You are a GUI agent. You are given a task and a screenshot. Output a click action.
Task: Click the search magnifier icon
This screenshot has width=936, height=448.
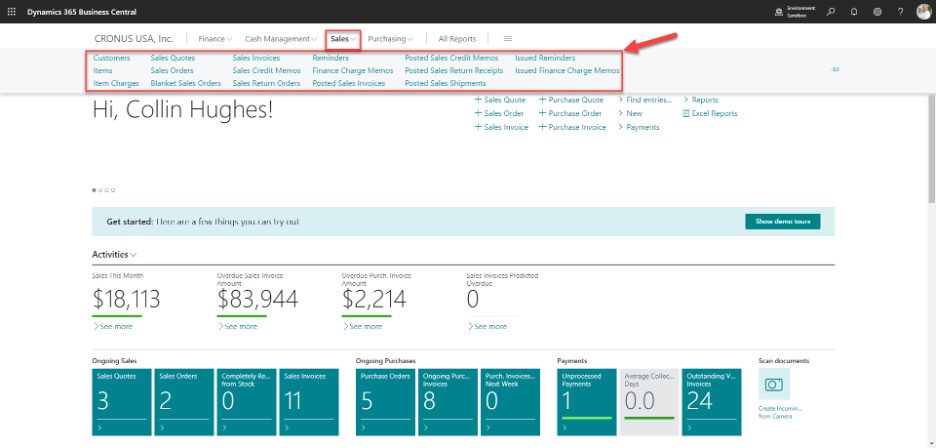click(830, 12)
